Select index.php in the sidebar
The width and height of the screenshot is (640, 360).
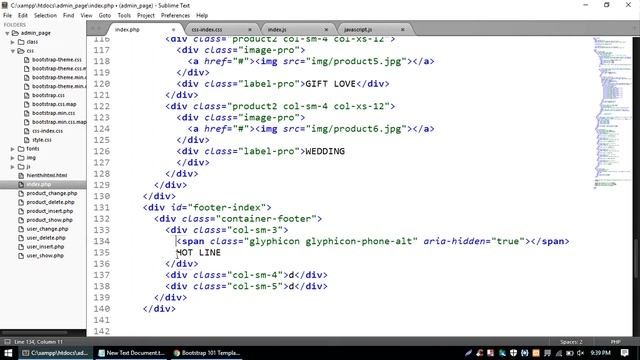coord(39,184)
